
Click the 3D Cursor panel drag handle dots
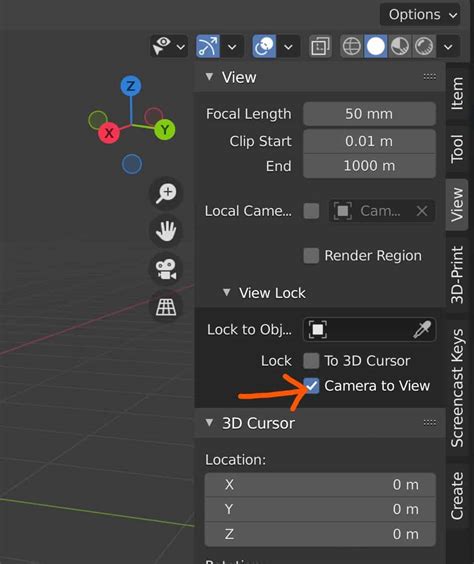tap(430, 422)
